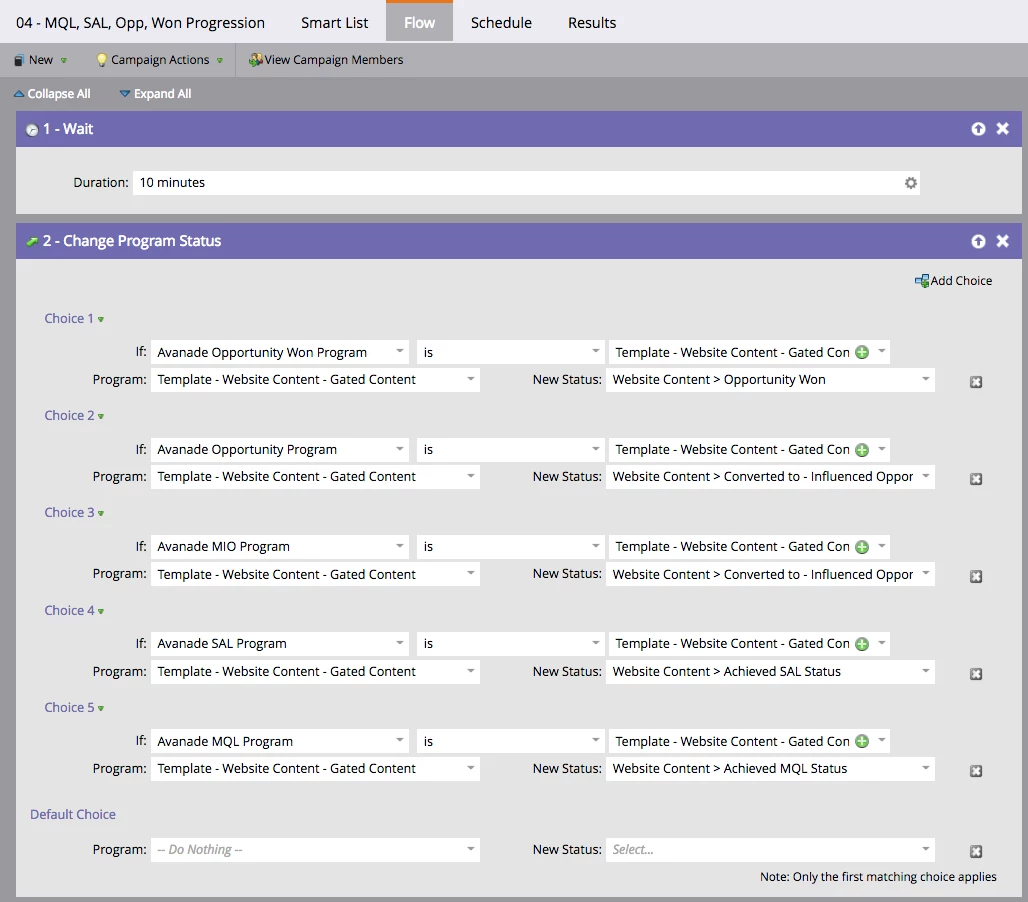Open Campaign Actions dropdown
1028x902 pixels.
[159, 60]
